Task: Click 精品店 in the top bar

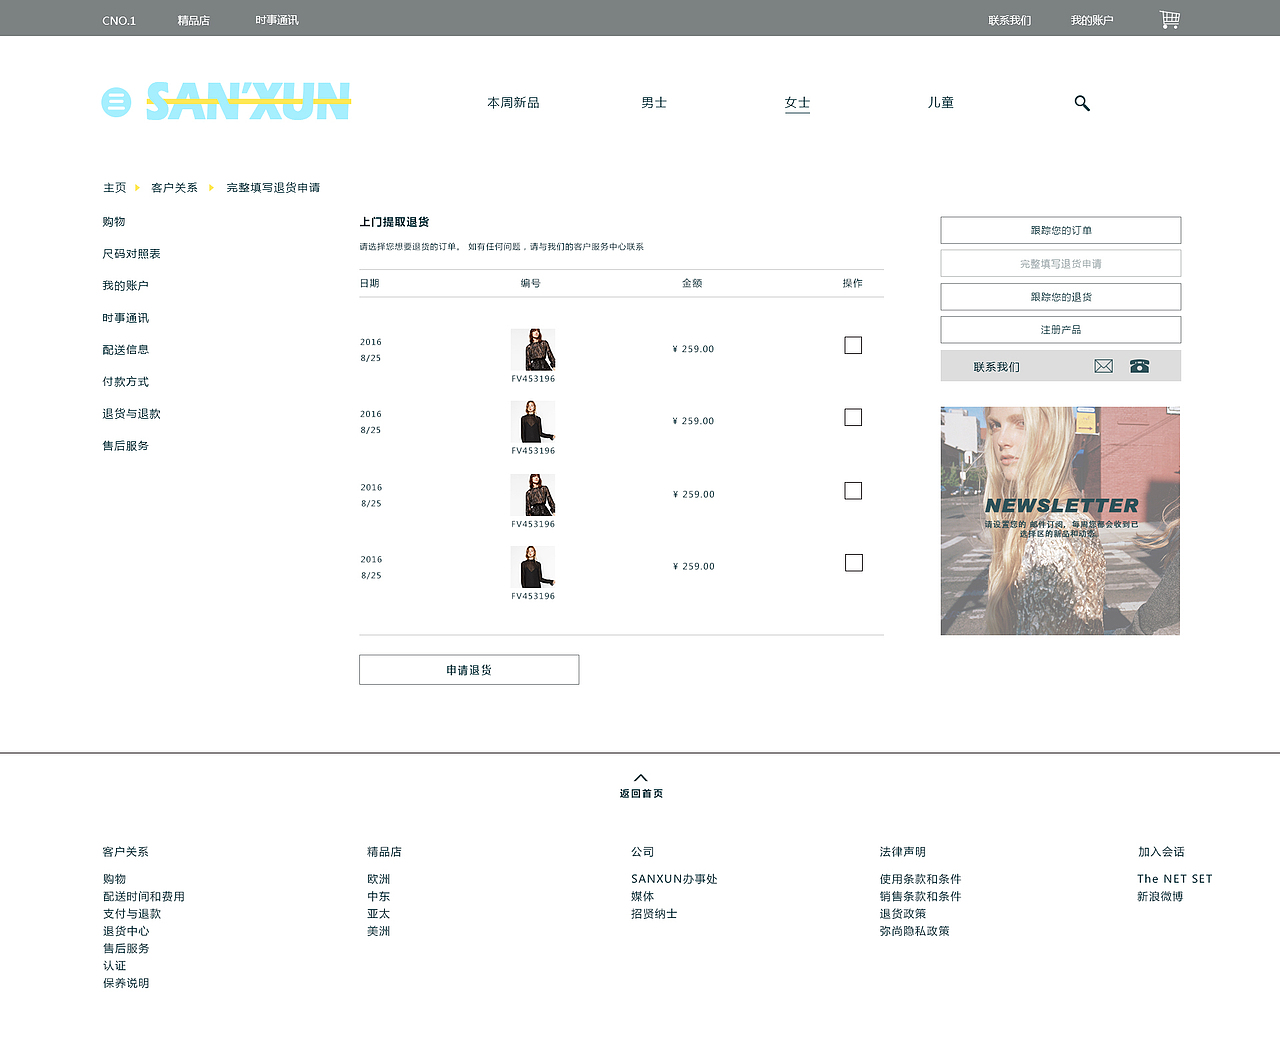Action: pyautogui.click(x=193, y=20)
